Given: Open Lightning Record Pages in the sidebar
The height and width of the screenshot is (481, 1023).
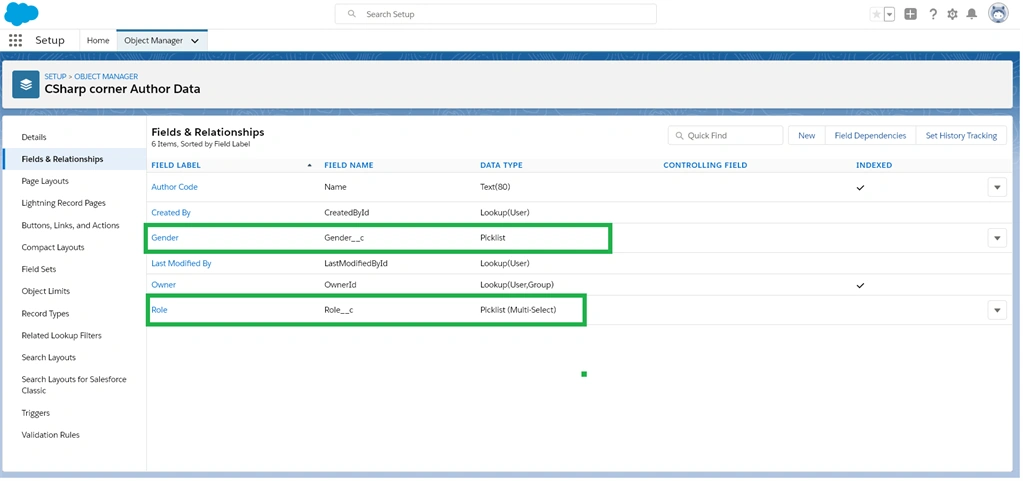Looking at the screenshot, I should (x=63, y=203).
